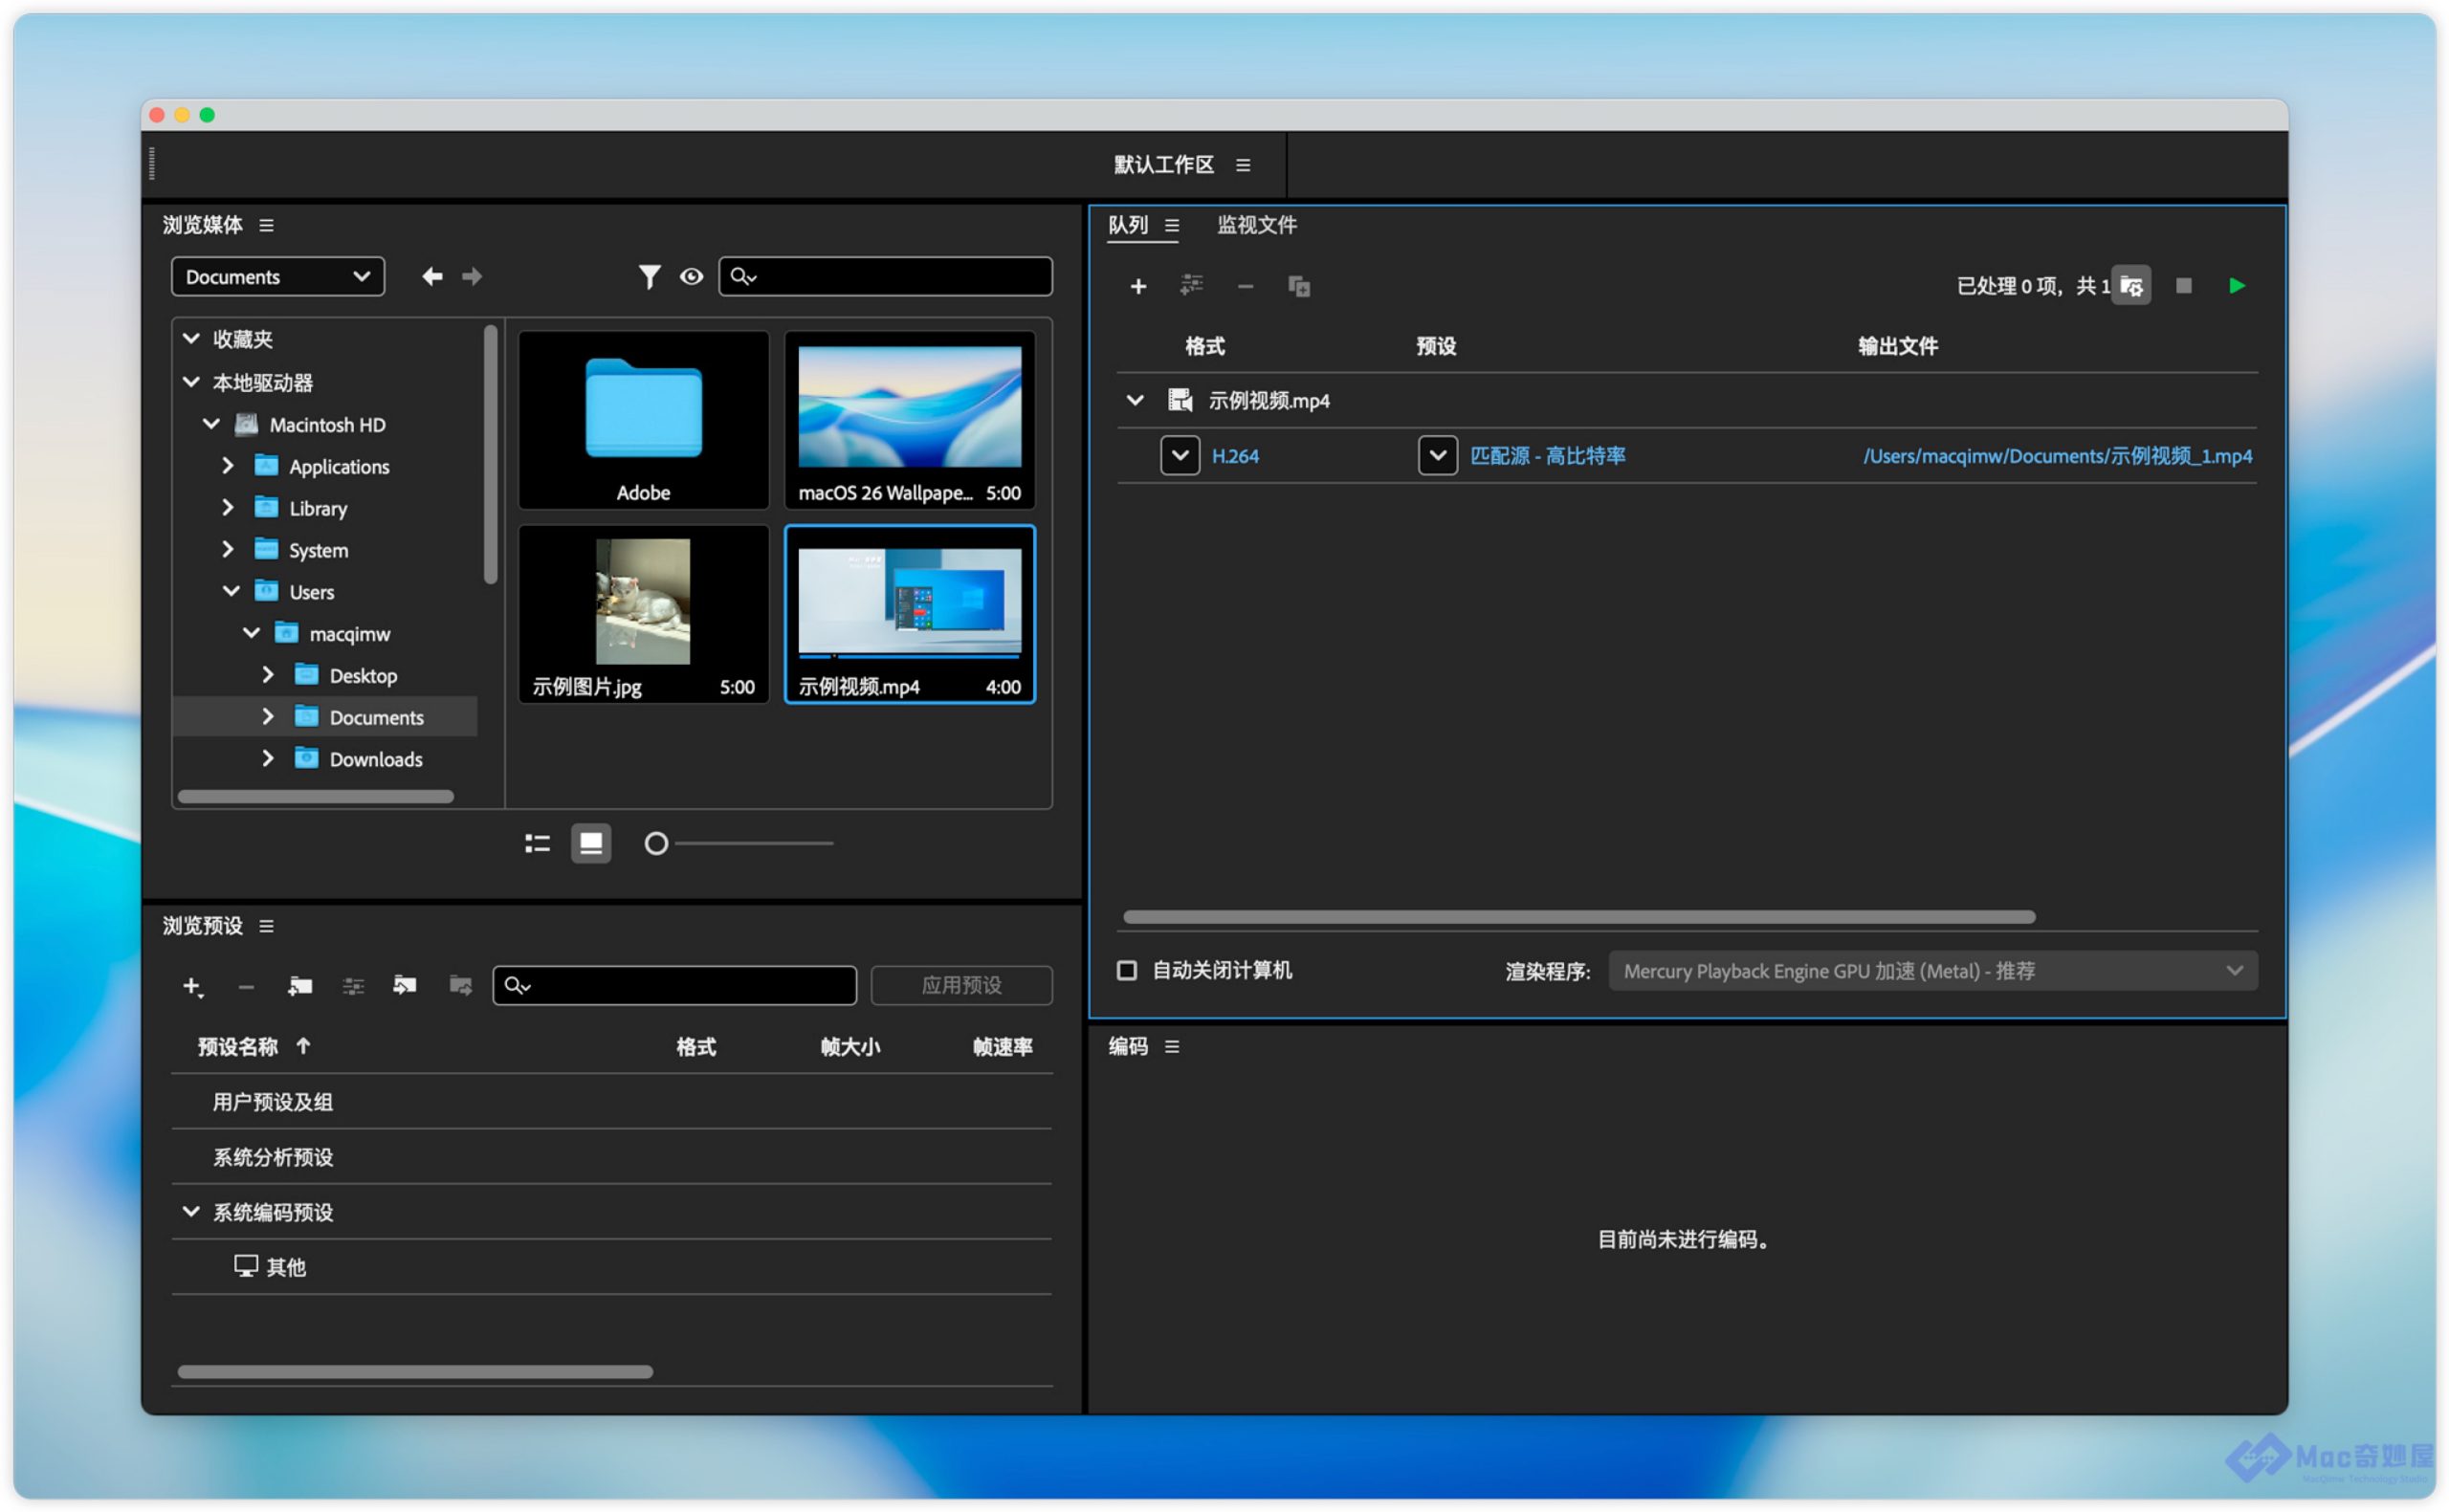Viewport: 2449px width, 1512px height.
Task: Click the Add Source plus icon in queue
Action: 1138,287
